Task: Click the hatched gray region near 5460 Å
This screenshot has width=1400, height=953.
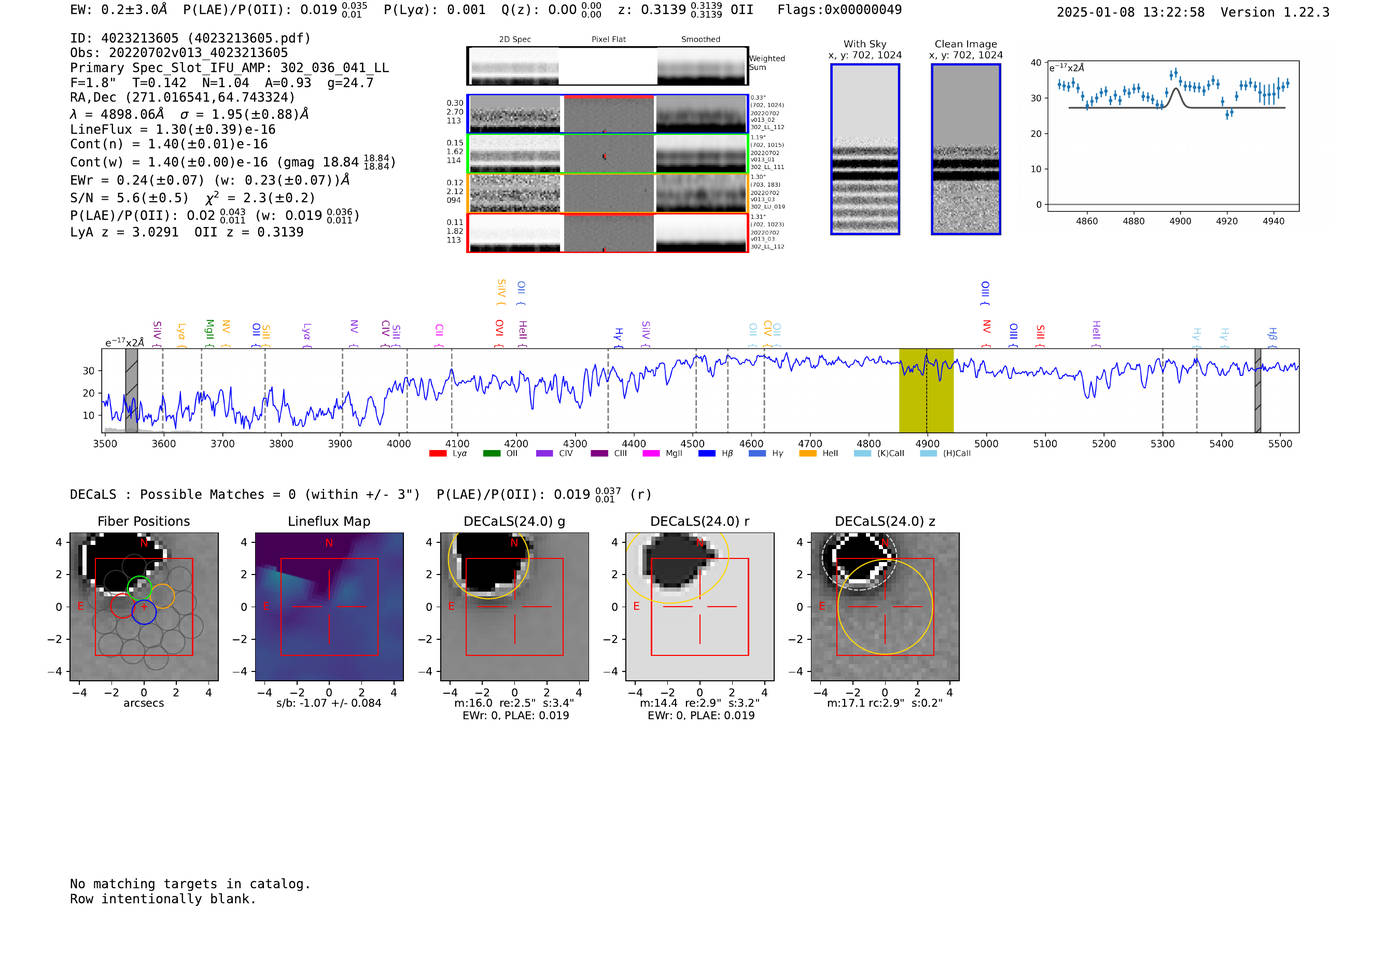Action: pos(1258,390)
